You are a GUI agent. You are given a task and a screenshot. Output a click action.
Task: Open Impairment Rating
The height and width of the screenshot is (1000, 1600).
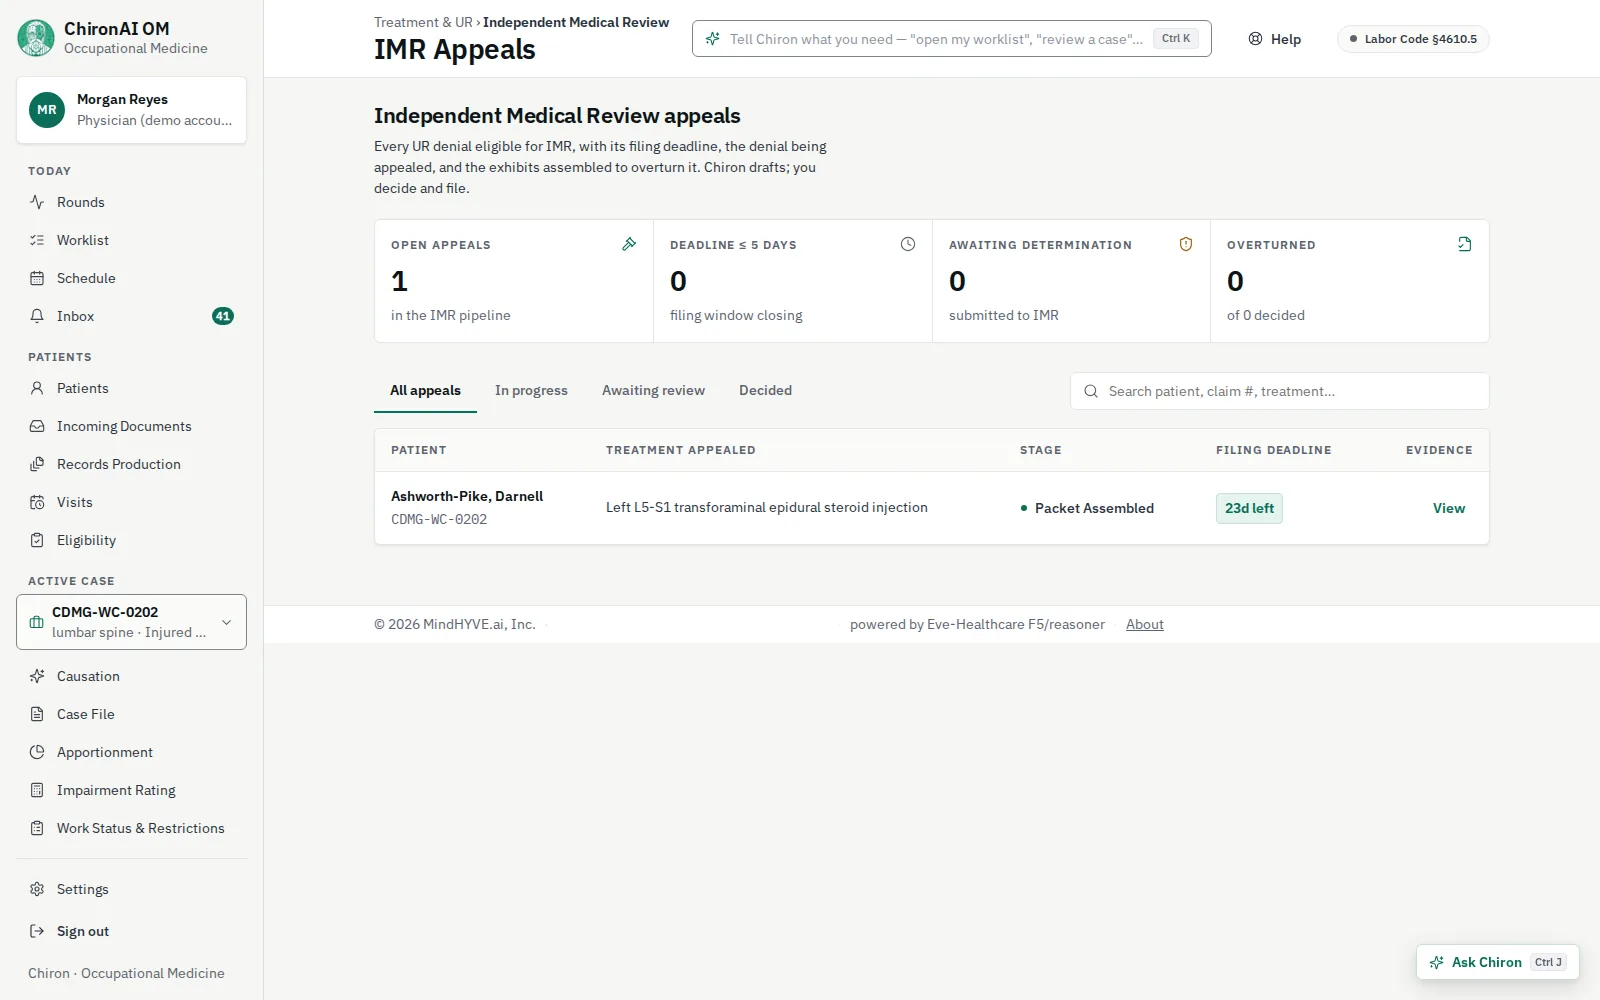[x=131, y=790]
